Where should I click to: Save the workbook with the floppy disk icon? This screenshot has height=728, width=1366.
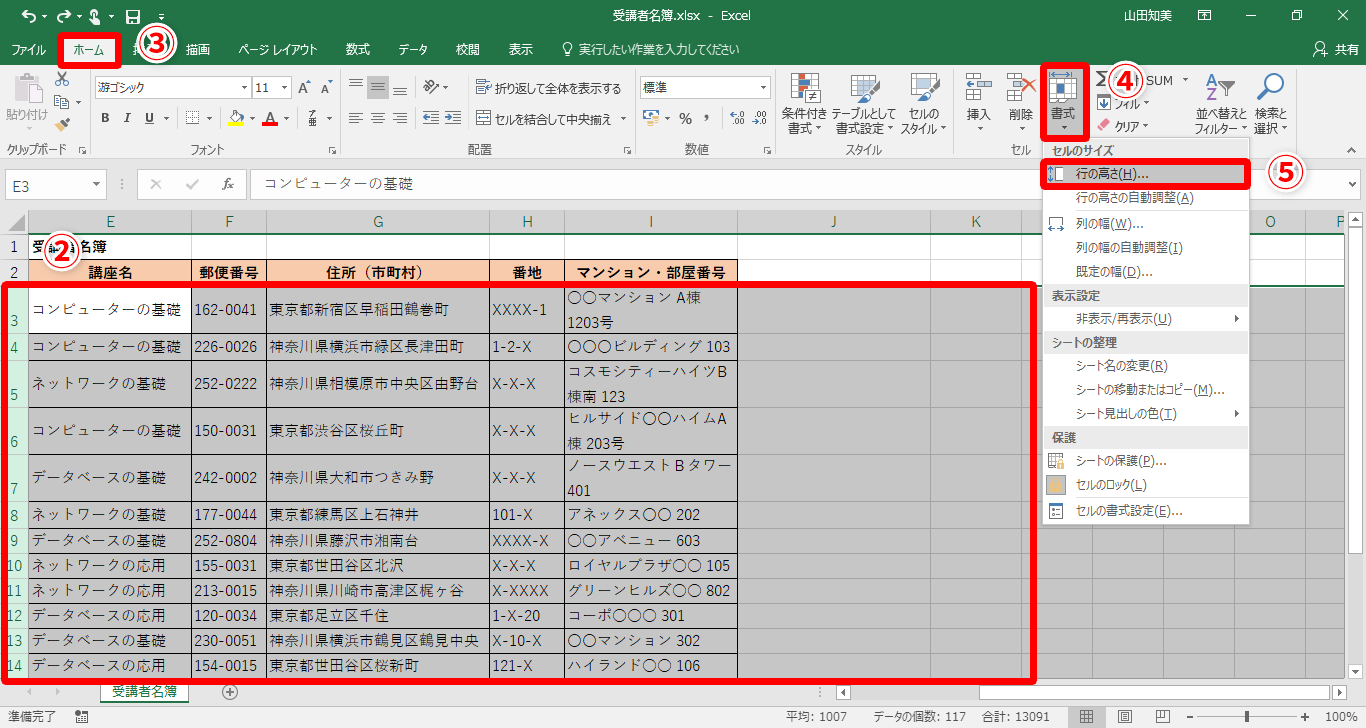pyautogui.click(x=132, y=16)
